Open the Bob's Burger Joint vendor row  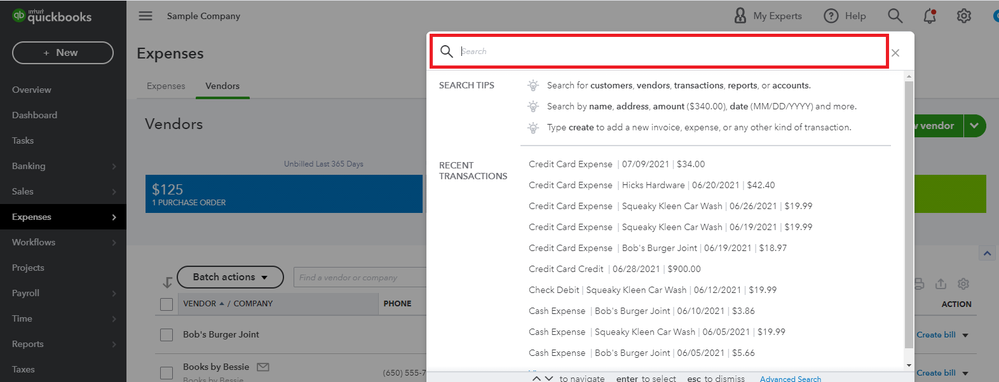[x=220, y=335]
